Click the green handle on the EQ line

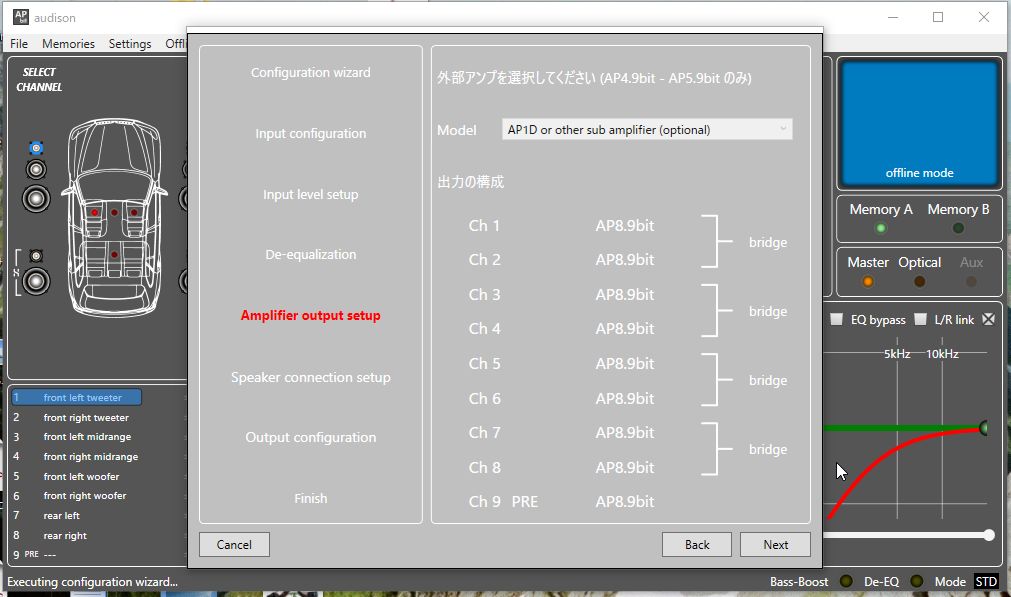click(984, 427)
